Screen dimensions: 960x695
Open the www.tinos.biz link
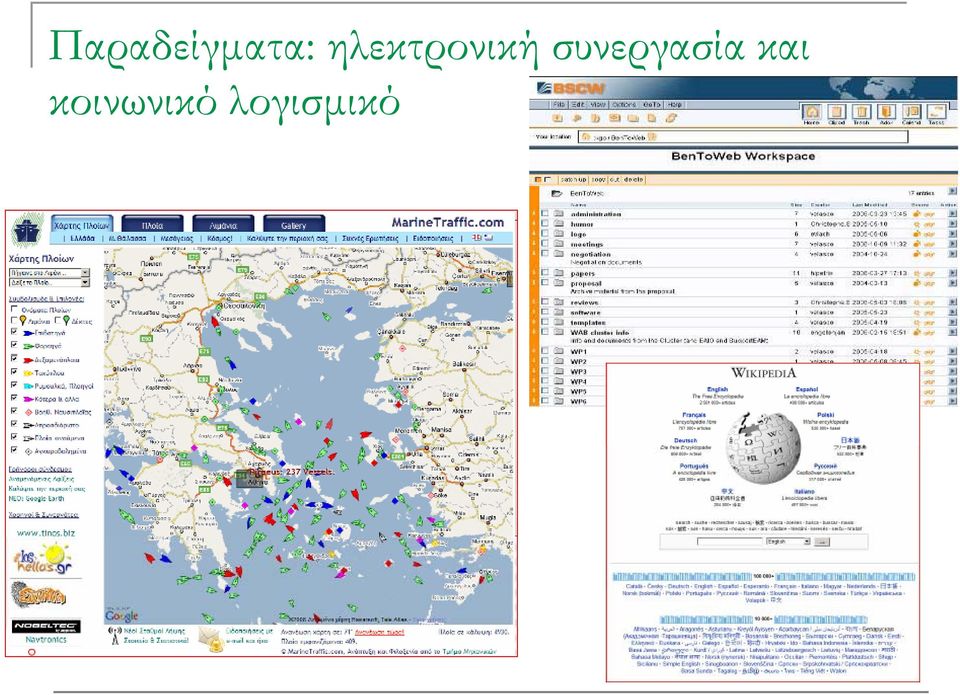46,533
